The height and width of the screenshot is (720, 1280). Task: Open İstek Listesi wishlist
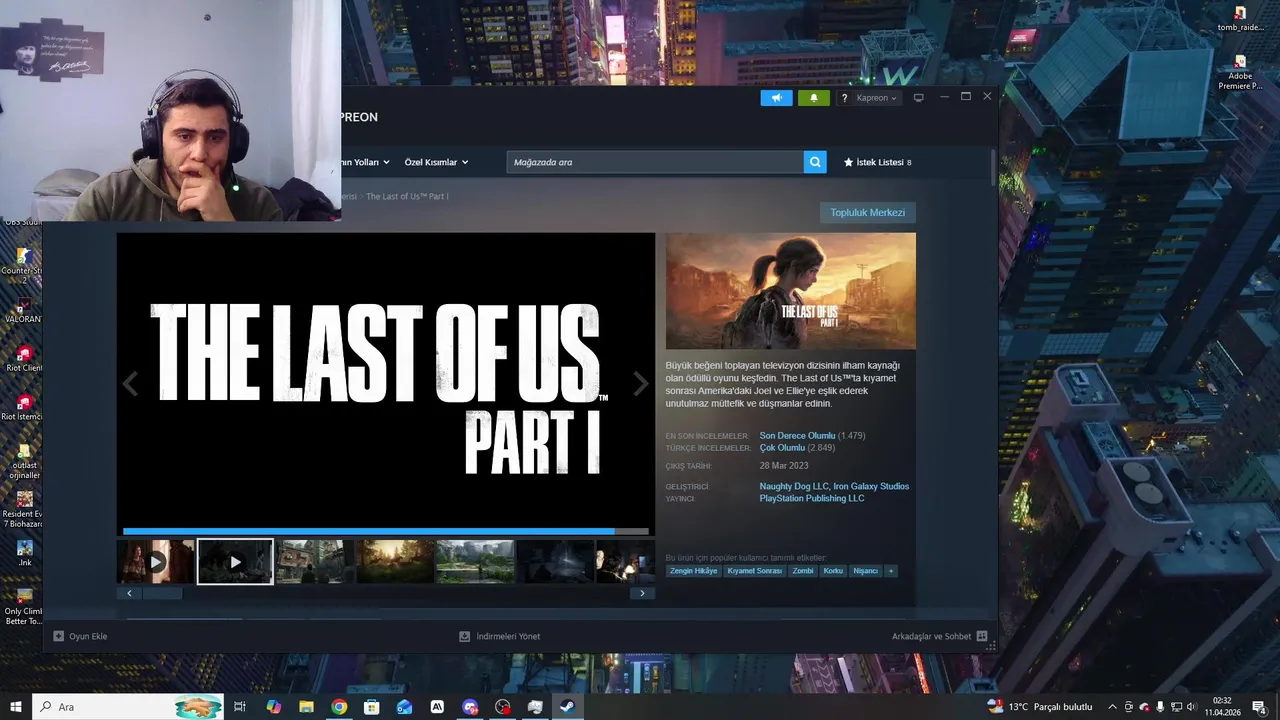tap(878, 162)
